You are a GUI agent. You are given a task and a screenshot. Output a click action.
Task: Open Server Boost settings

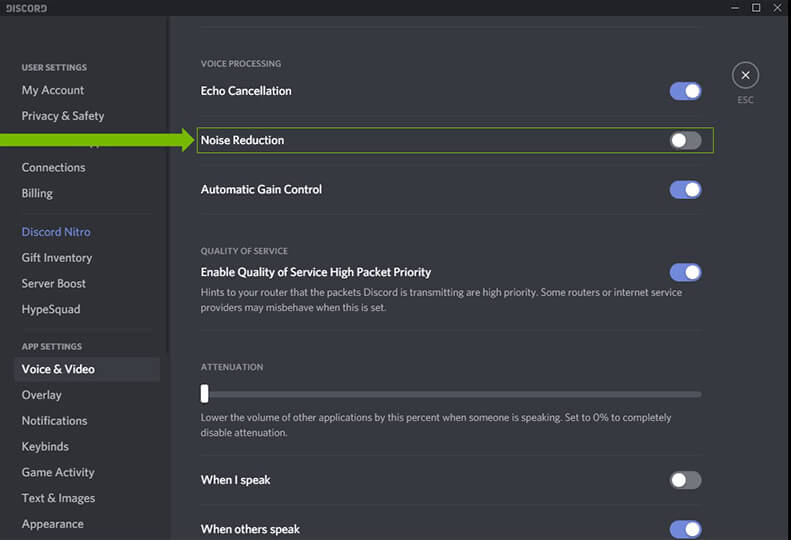[54, 284]
